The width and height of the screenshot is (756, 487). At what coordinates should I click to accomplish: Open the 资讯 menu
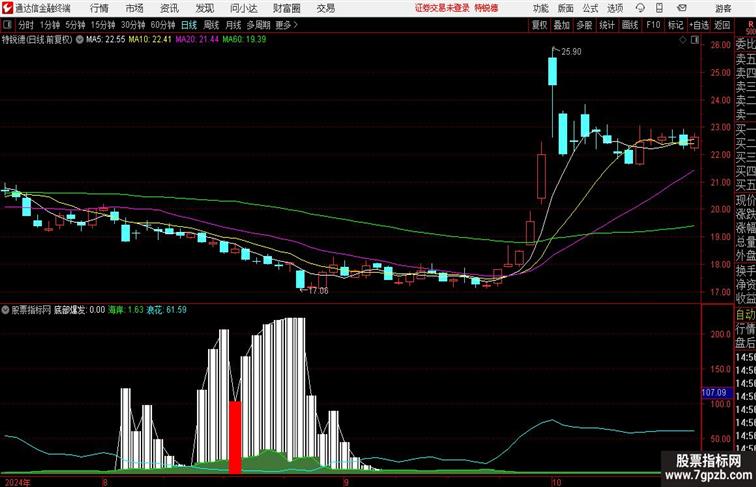click(x=169, y=8)
